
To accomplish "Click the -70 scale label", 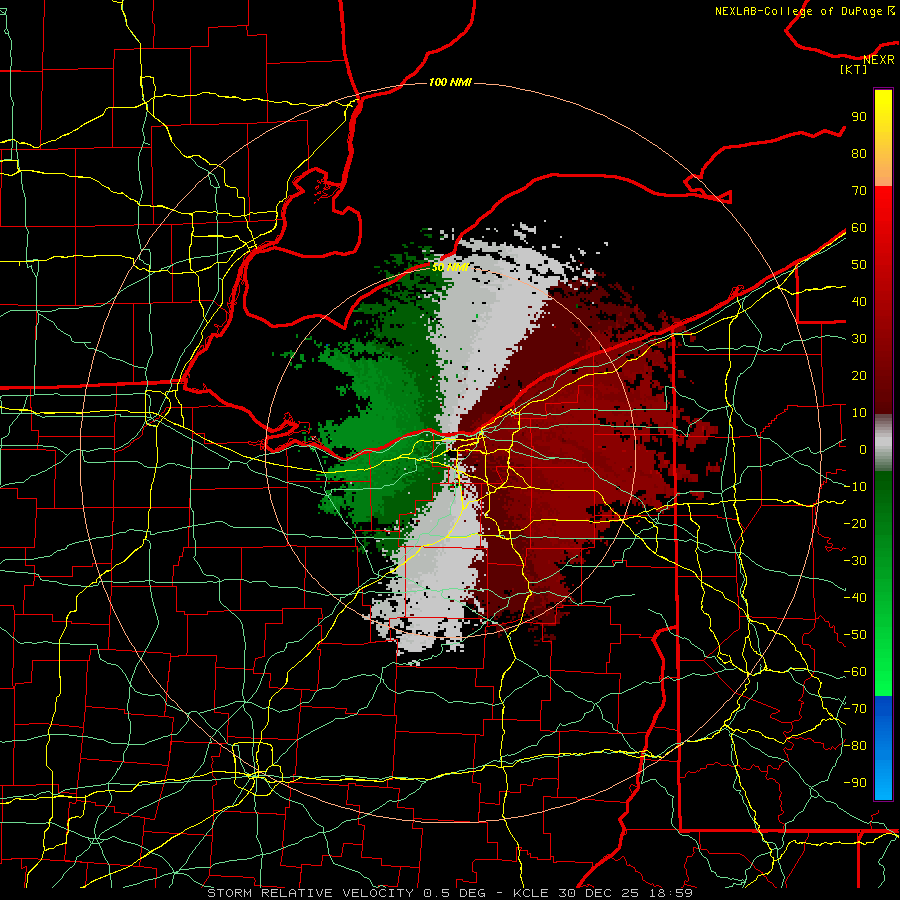I will point(855,709).
